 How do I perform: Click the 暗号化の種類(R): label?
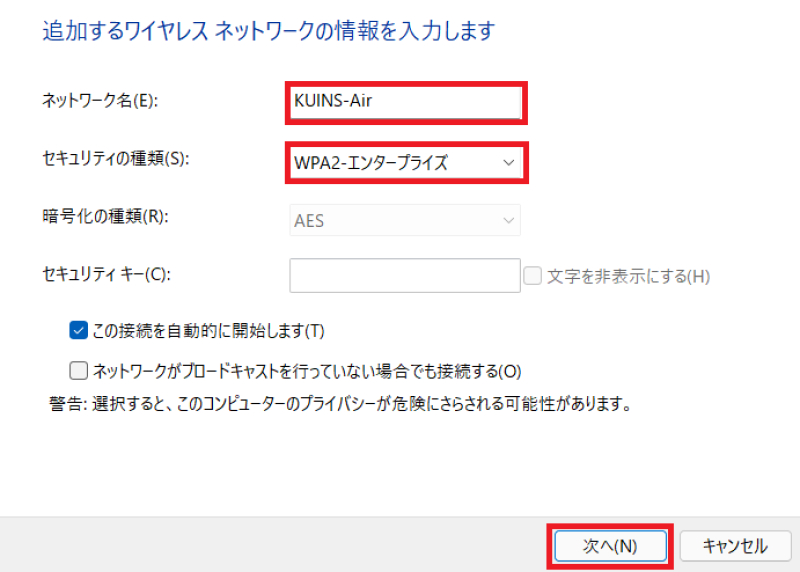click(105, 216)
